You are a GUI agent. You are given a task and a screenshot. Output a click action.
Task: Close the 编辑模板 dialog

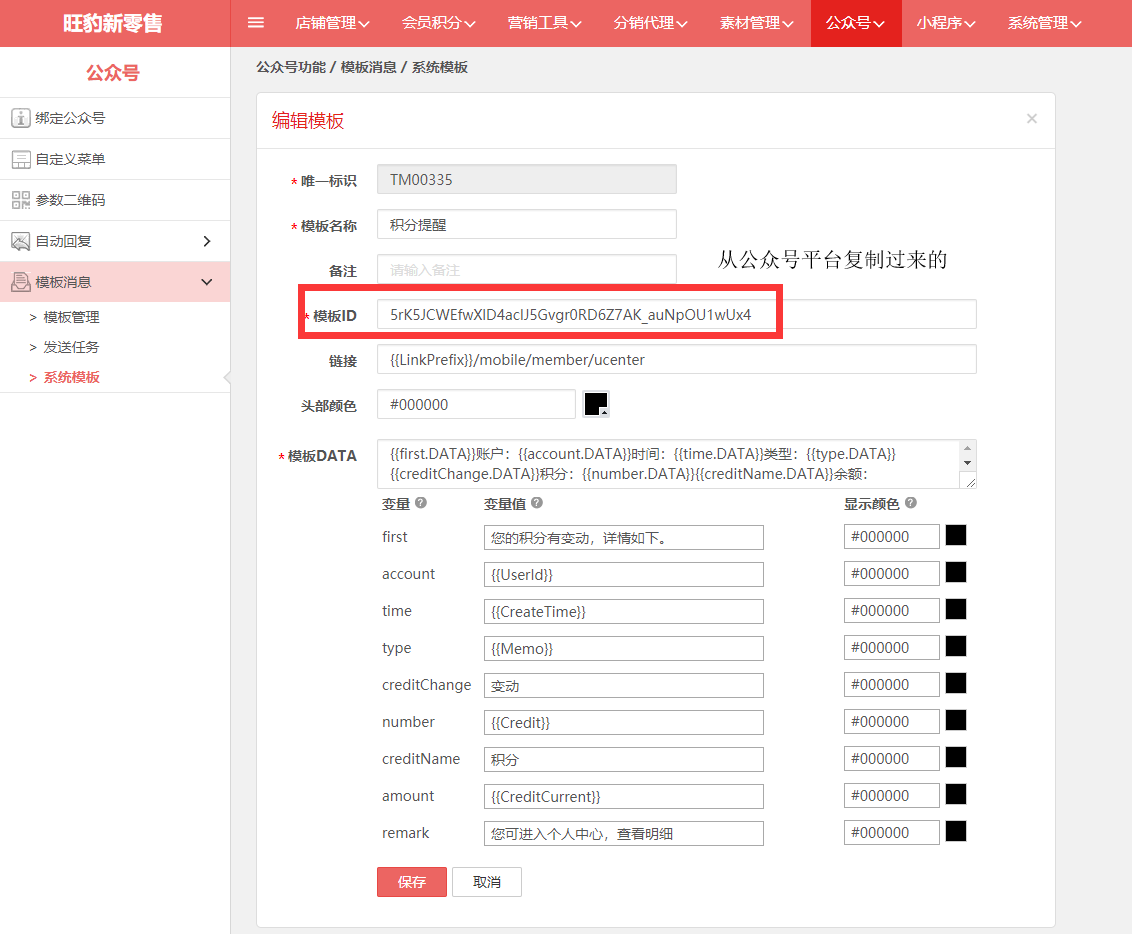click(x=1032, y=119)
